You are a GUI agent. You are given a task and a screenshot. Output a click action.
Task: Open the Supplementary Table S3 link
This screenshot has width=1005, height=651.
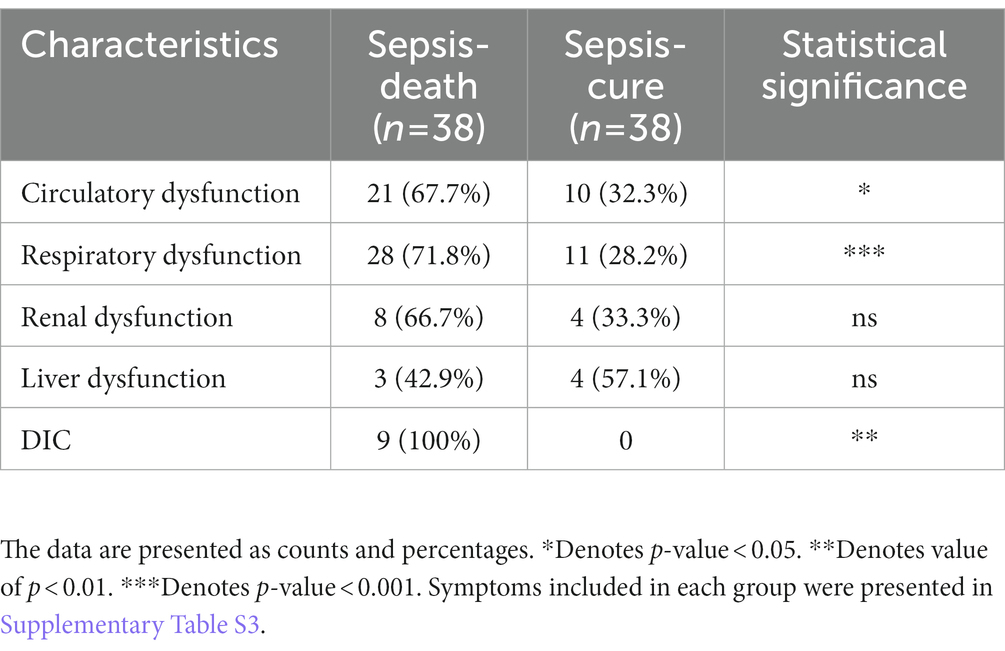[x=129, y=625]
